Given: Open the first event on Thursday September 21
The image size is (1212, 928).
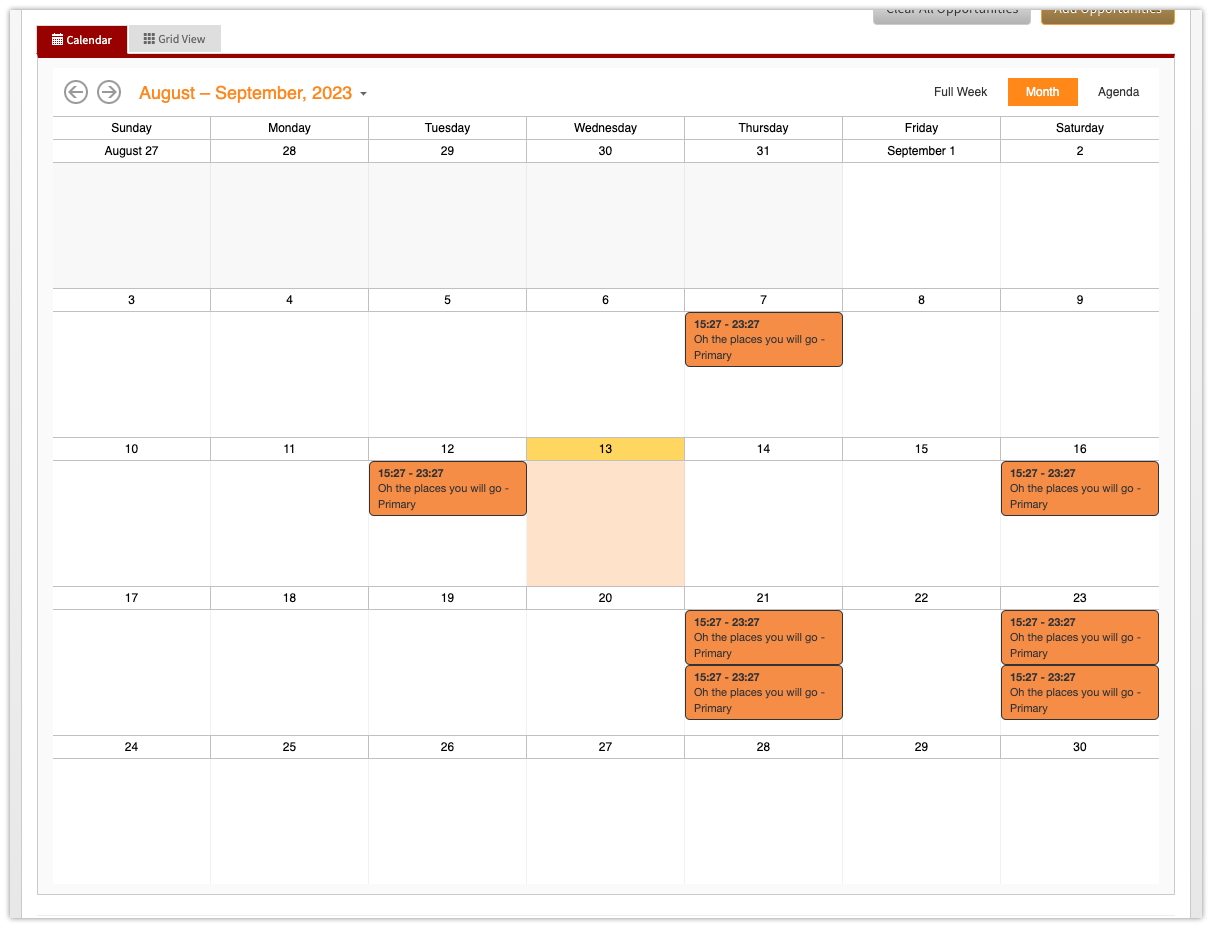Looking at the screenshot, I should point(764,638).
